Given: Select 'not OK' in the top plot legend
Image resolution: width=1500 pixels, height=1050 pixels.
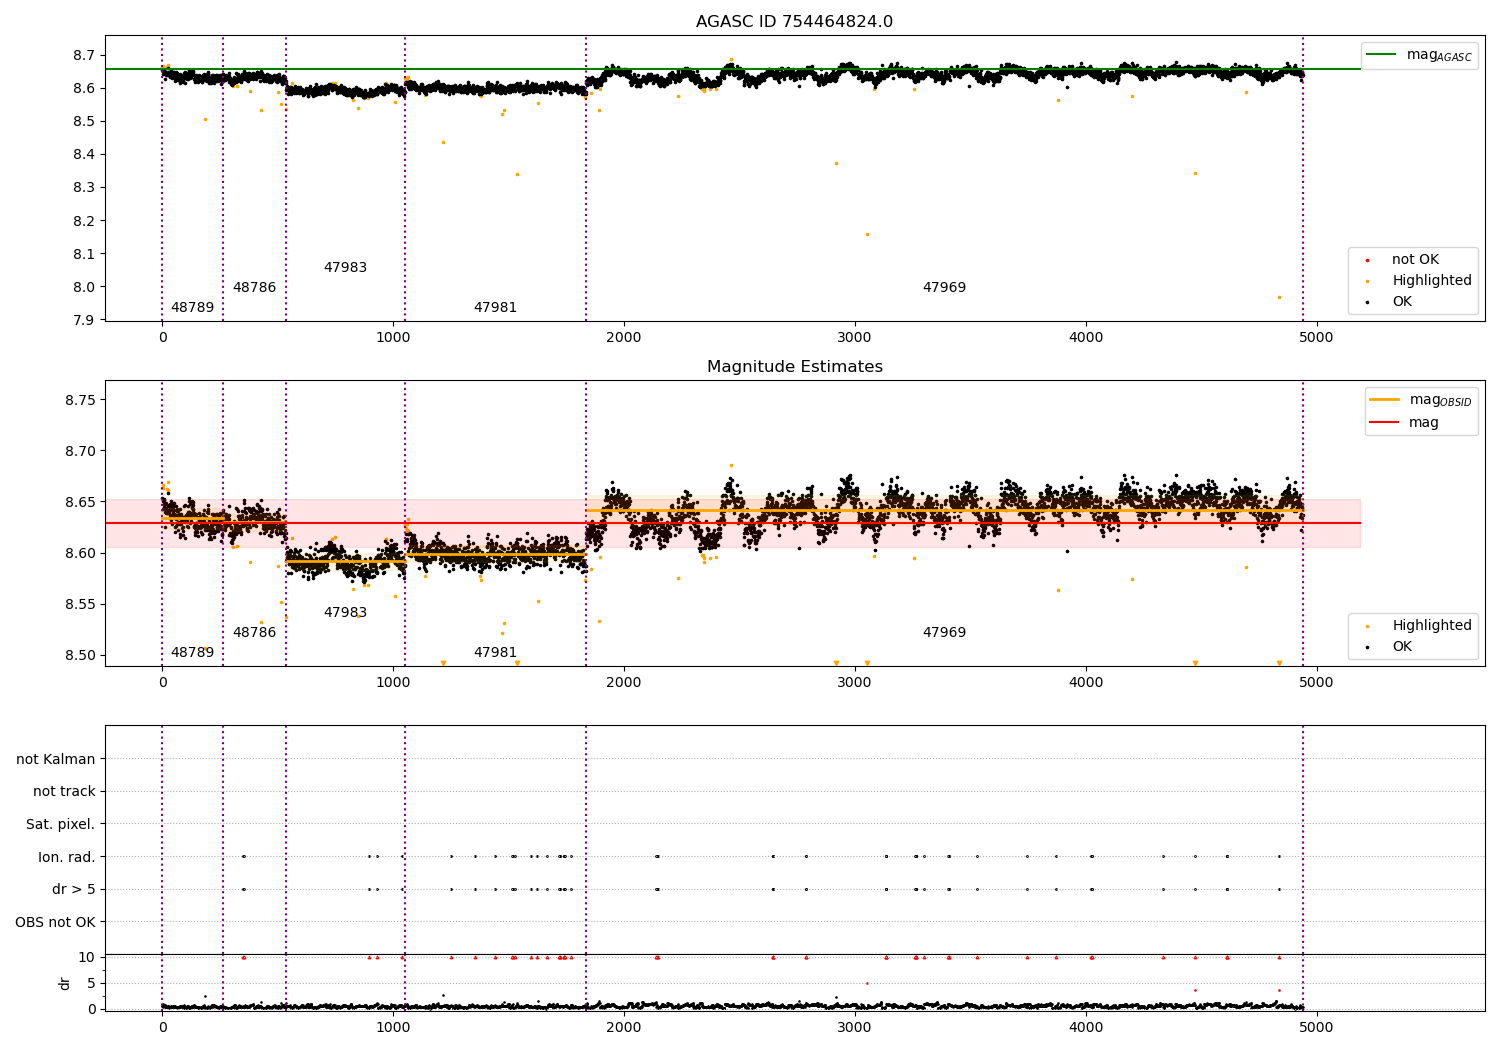Looking at the screenshot, I should (x=1415, y=260).
